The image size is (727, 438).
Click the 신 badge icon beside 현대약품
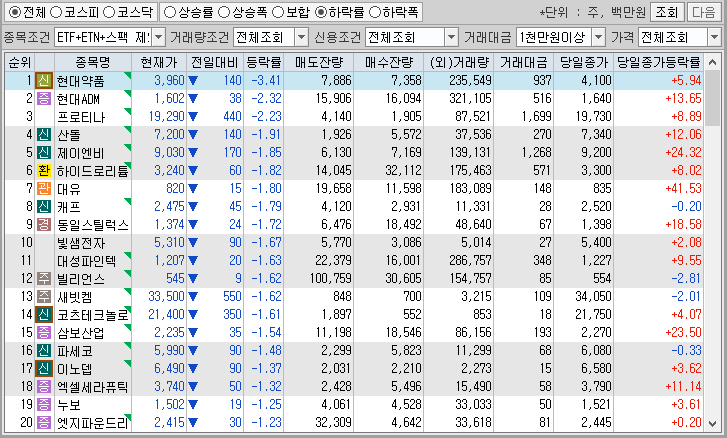44,81
